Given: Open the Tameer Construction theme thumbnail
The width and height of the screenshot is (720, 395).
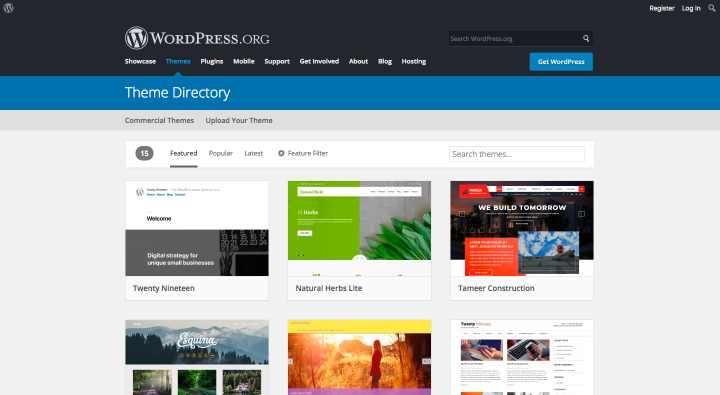Looking at the screenshot, I should (522, 228).
